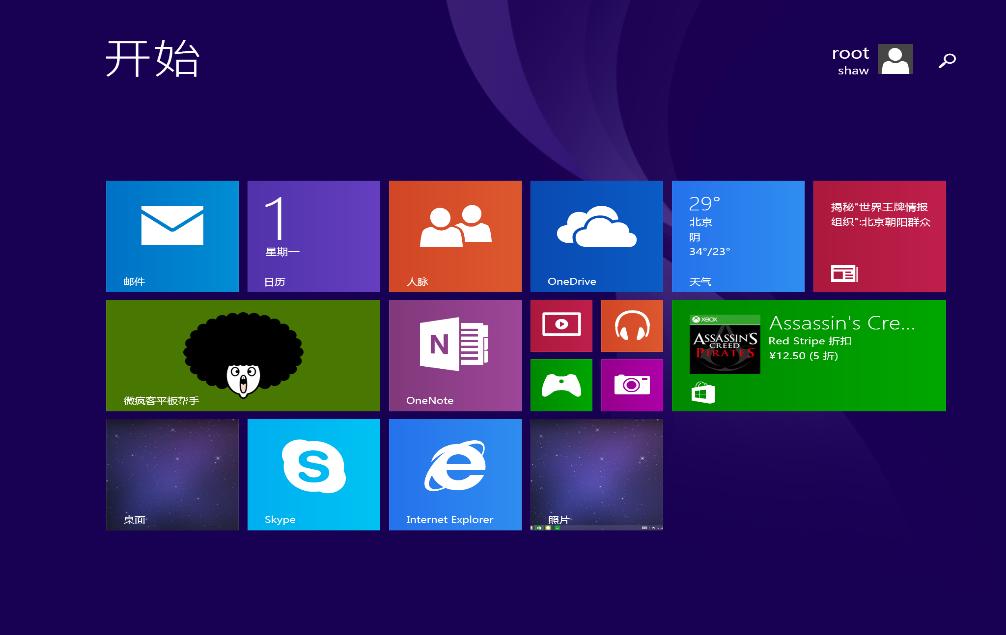The width and height of the screenshot is (1006, 635).
Task: Open the Calendar (日历) tile
Action: point(314,236)
